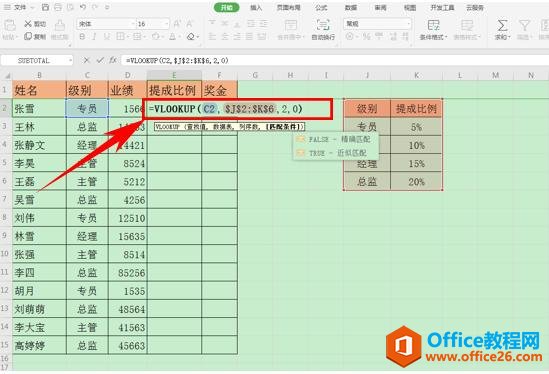Click the Cut (剪切) scissors button
Viewport: 549px width, 374px height.
tap(35, 24)
